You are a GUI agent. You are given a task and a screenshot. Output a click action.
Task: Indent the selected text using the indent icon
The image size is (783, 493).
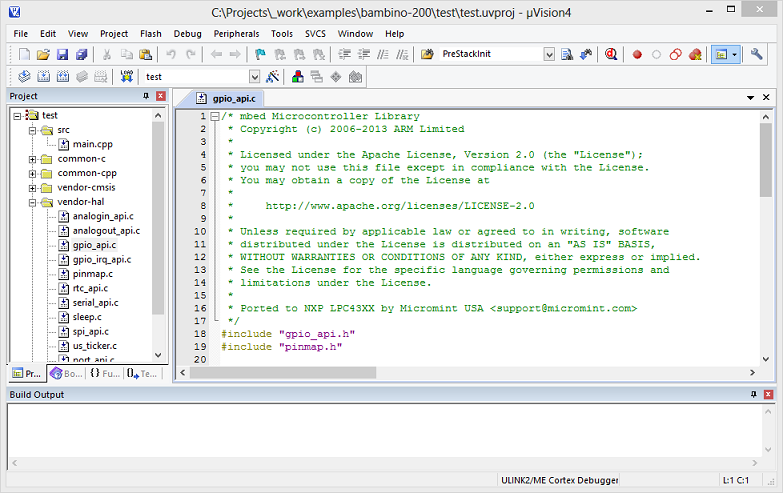point(345,54)
